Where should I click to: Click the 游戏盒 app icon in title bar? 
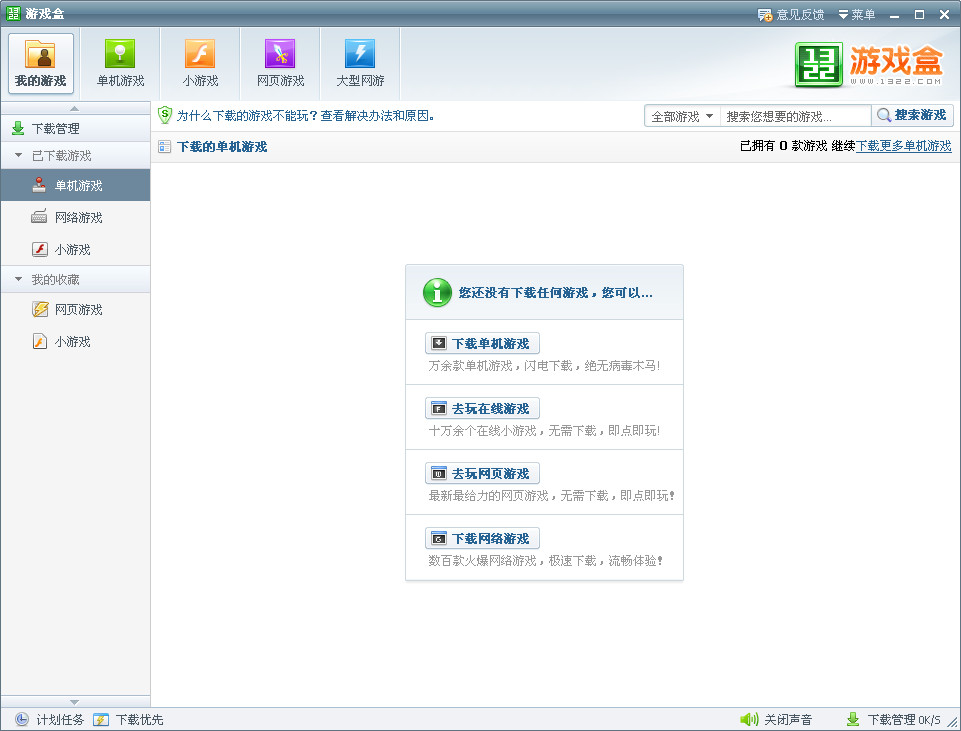click(13, 13)
